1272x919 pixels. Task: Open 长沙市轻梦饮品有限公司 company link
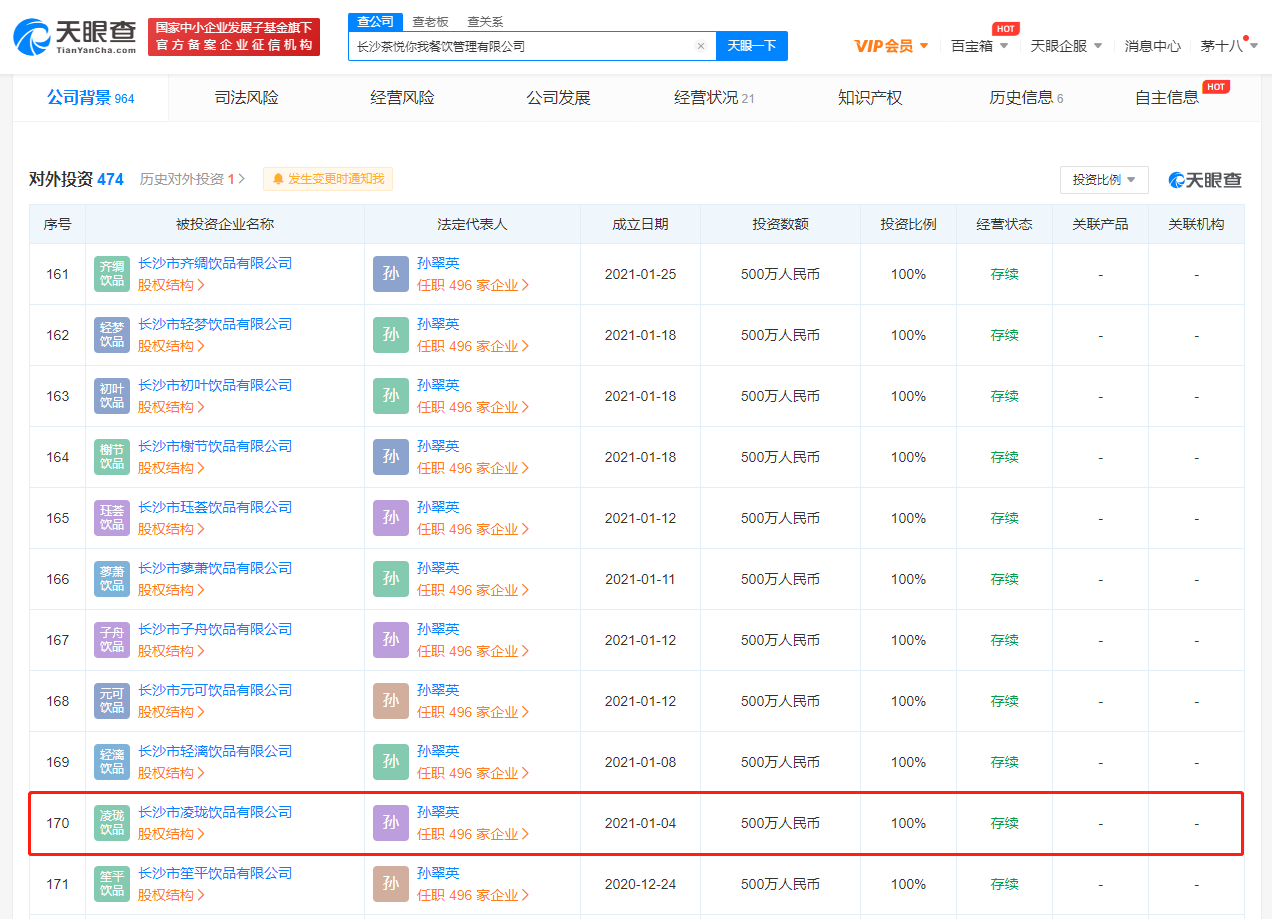pyautogui.click(x=215, y=325)
